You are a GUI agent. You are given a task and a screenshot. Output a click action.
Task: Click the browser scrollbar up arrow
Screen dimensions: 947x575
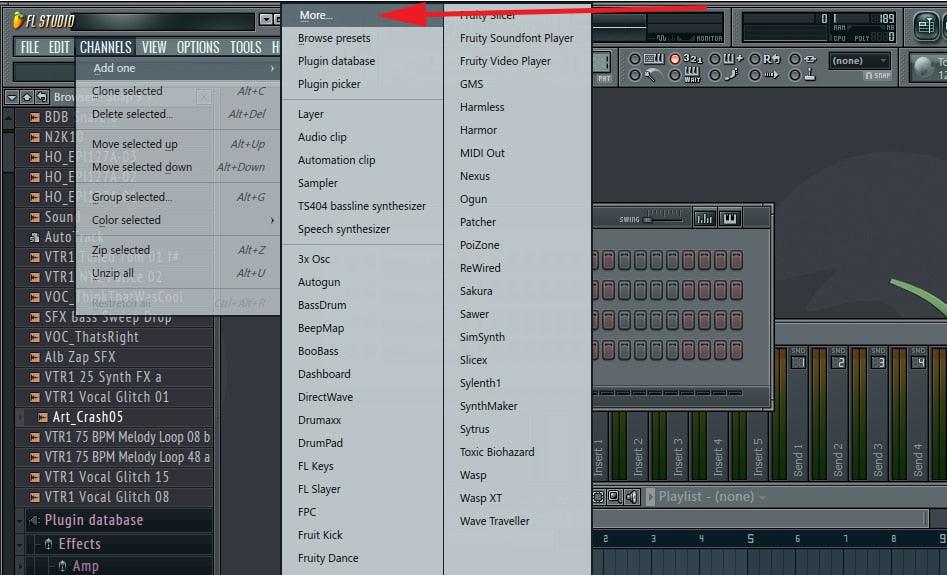click(8, 118)
